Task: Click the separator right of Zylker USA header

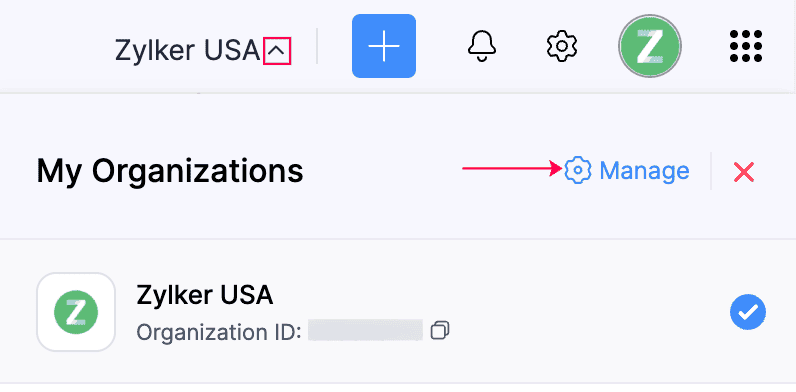Action: click(317, 46)
